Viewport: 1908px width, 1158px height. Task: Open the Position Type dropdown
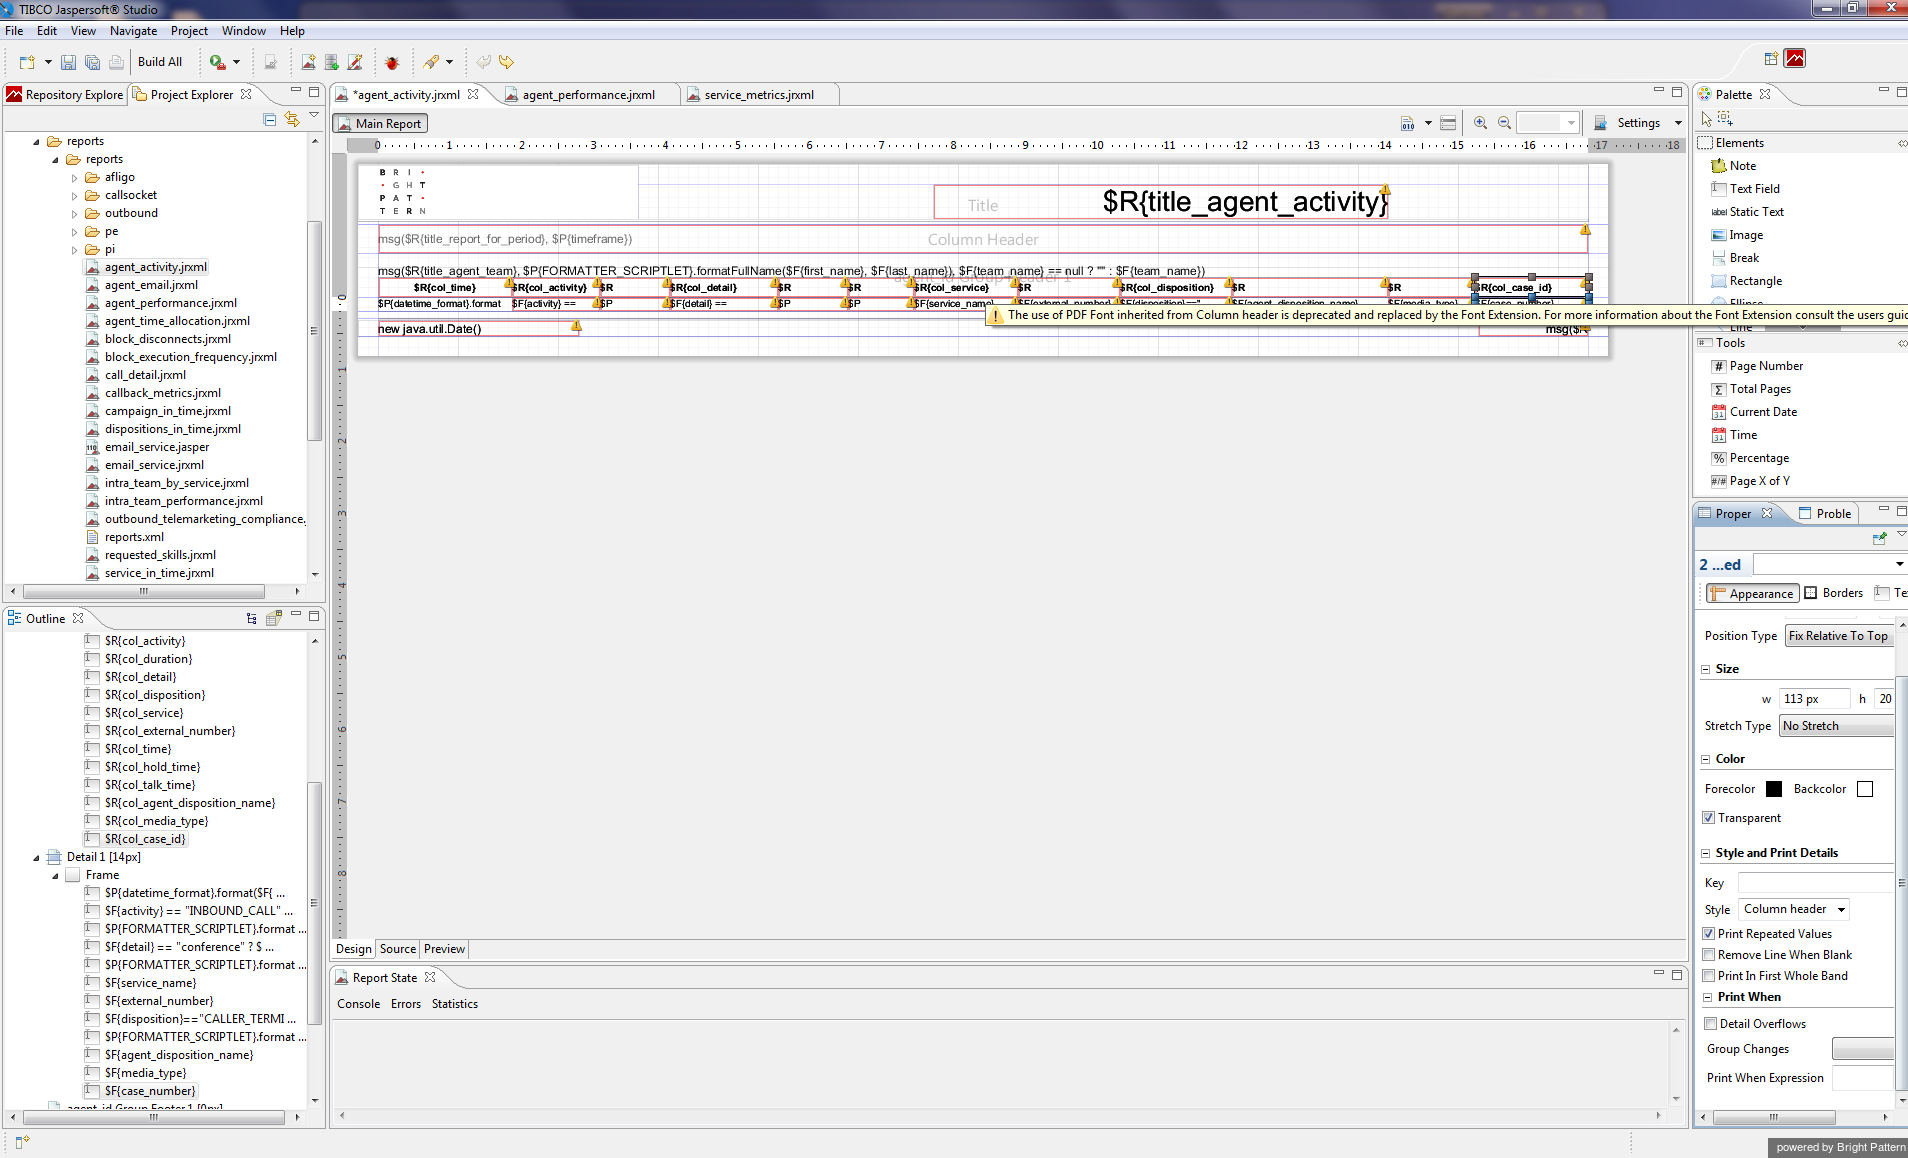[x=1839, y=636]
